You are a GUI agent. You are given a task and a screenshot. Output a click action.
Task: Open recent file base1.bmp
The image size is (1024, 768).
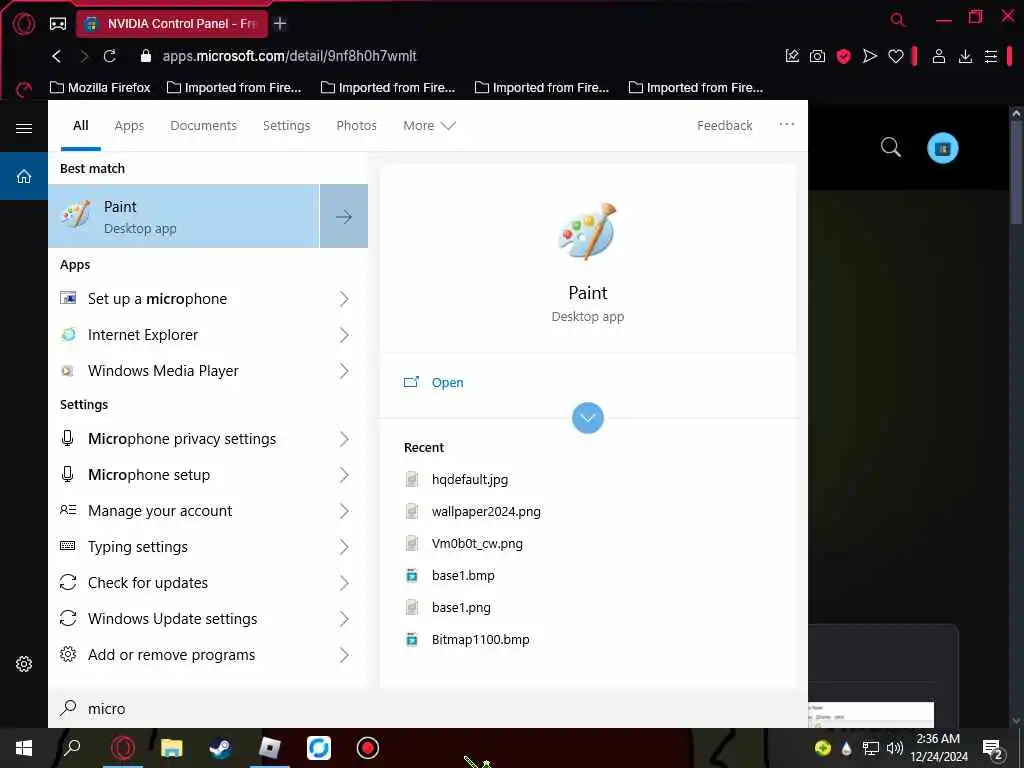(463, 575)
